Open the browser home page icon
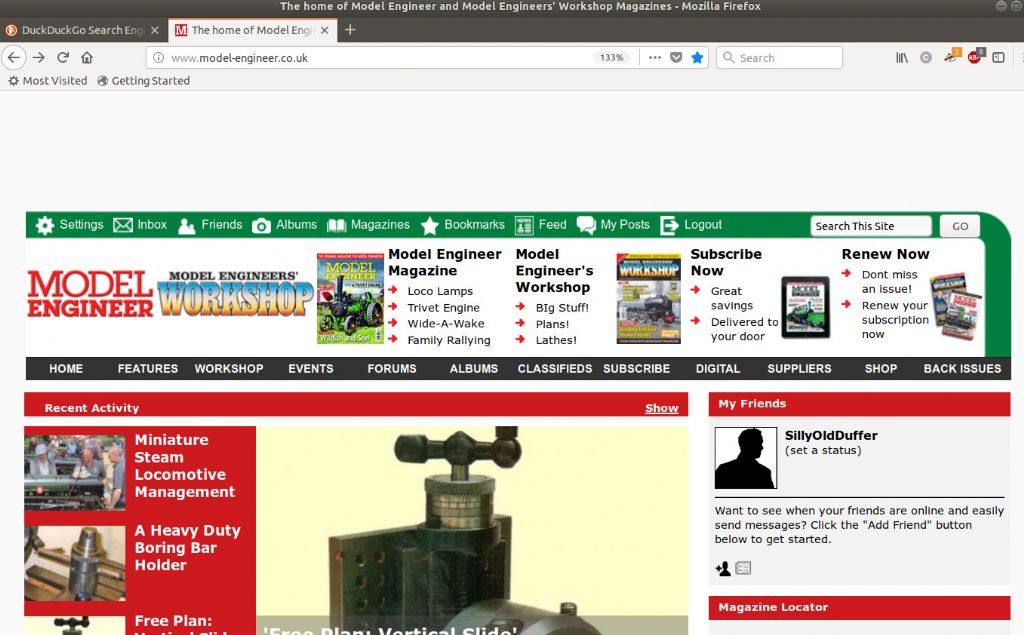The image size is (1024, 635). coord(87,57)
